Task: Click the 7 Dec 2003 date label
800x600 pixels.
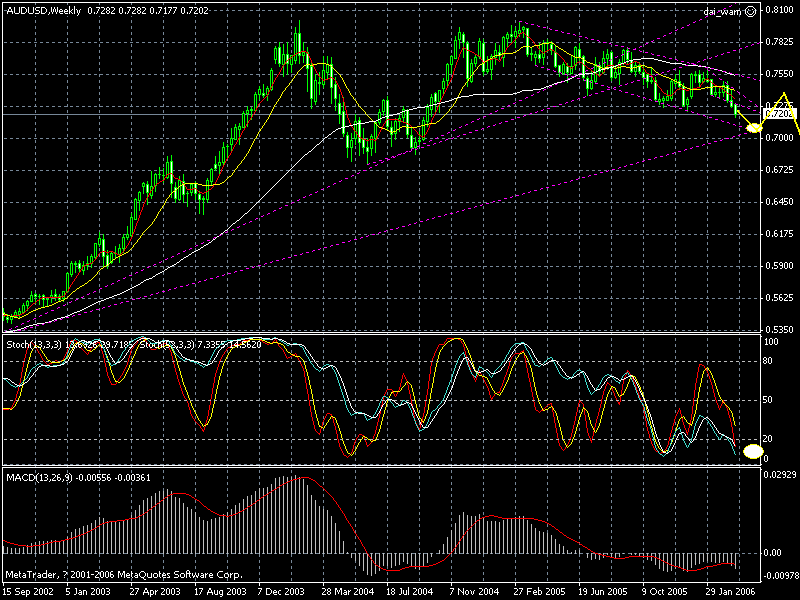Action: (280, 592)
